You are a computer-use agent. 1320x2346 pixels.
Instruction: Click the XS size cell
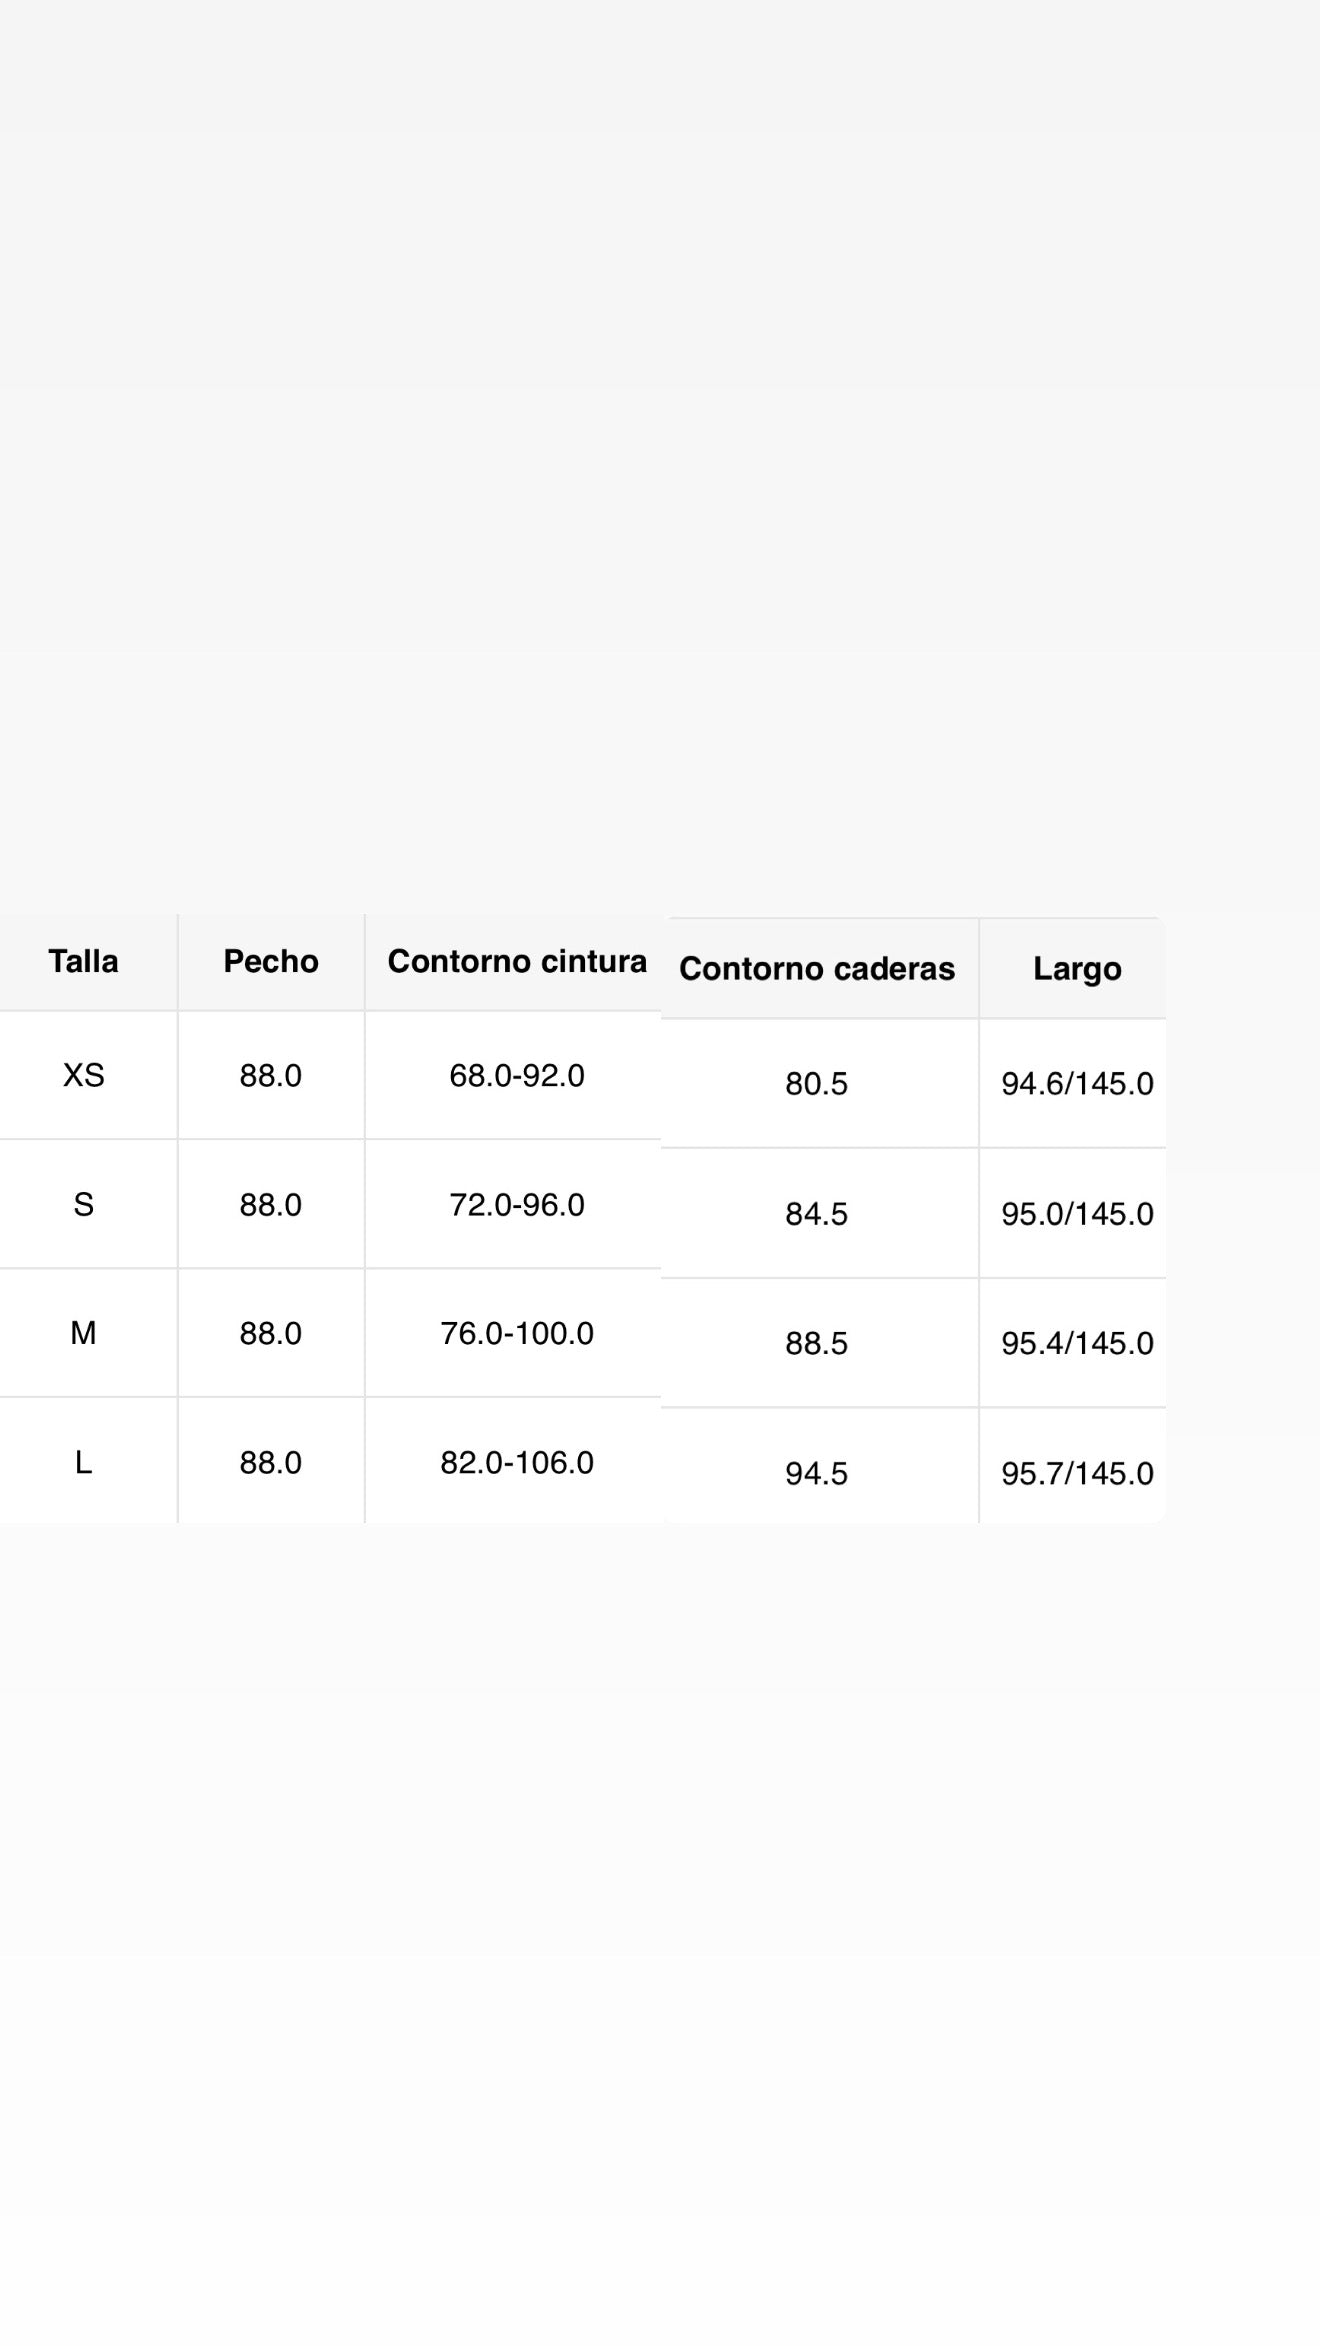coord(83,1075)
